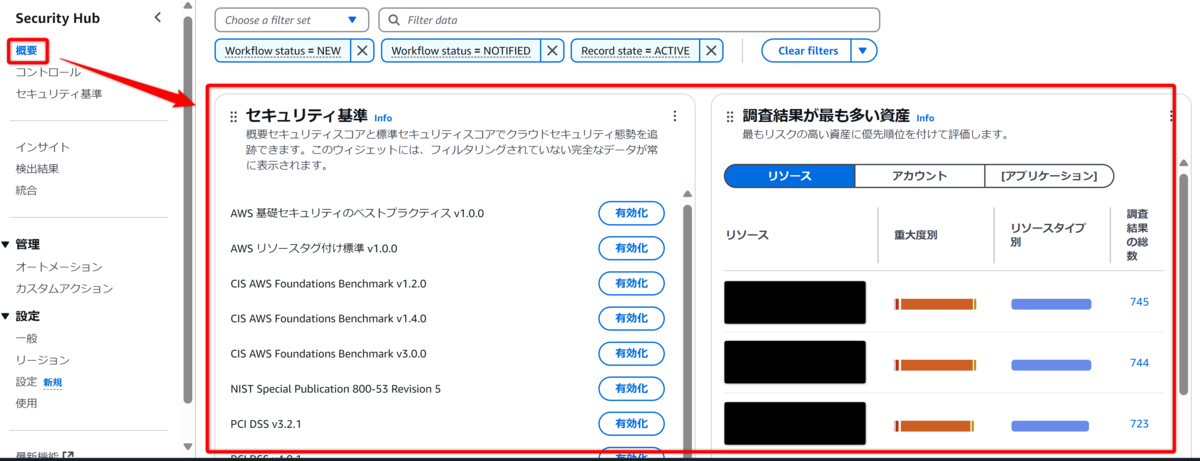Open the セキュリティ基準 widget options menu
This screenshot has width=1200, height=461.
pyautogui.click(x=675, y=116)
